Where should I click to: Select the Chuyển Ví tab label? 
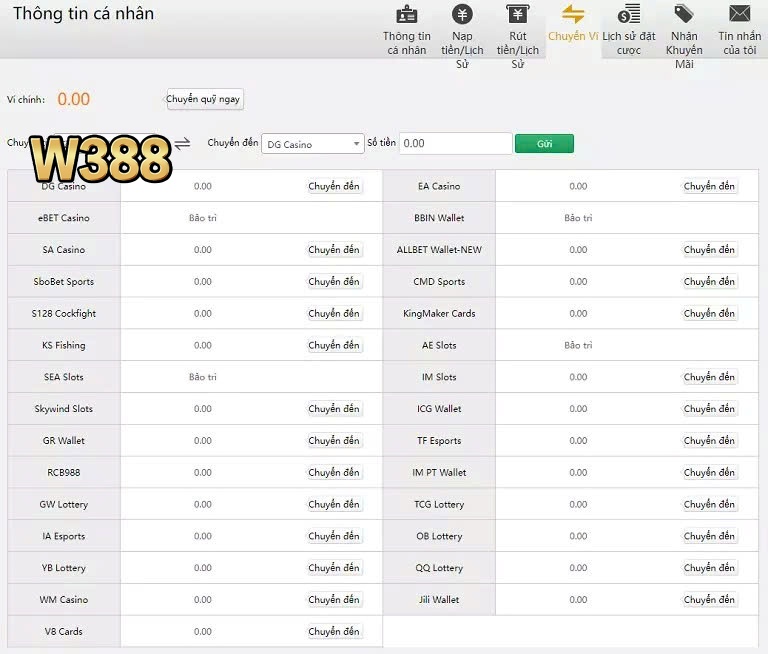click(573, 36)
